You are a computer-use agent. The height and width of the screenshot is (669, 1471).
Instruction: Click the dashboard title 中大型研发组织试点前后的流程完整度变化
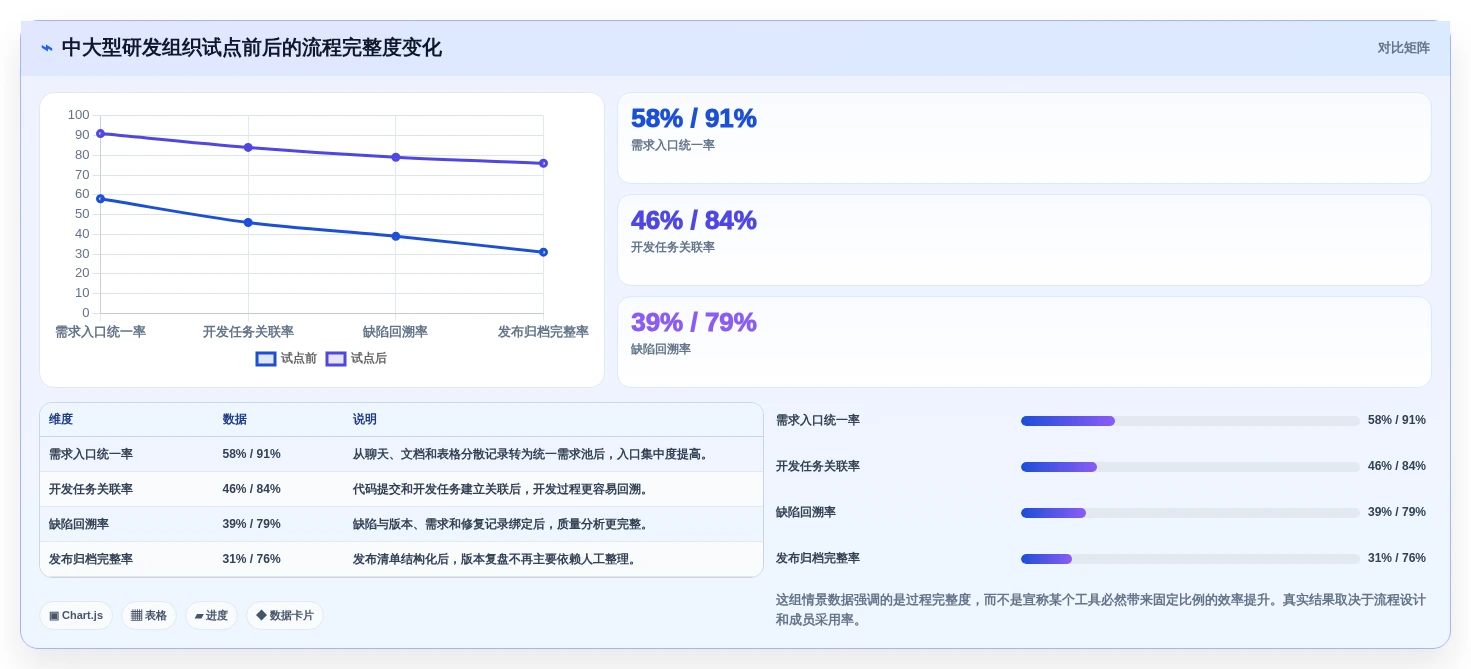[251, 48]
